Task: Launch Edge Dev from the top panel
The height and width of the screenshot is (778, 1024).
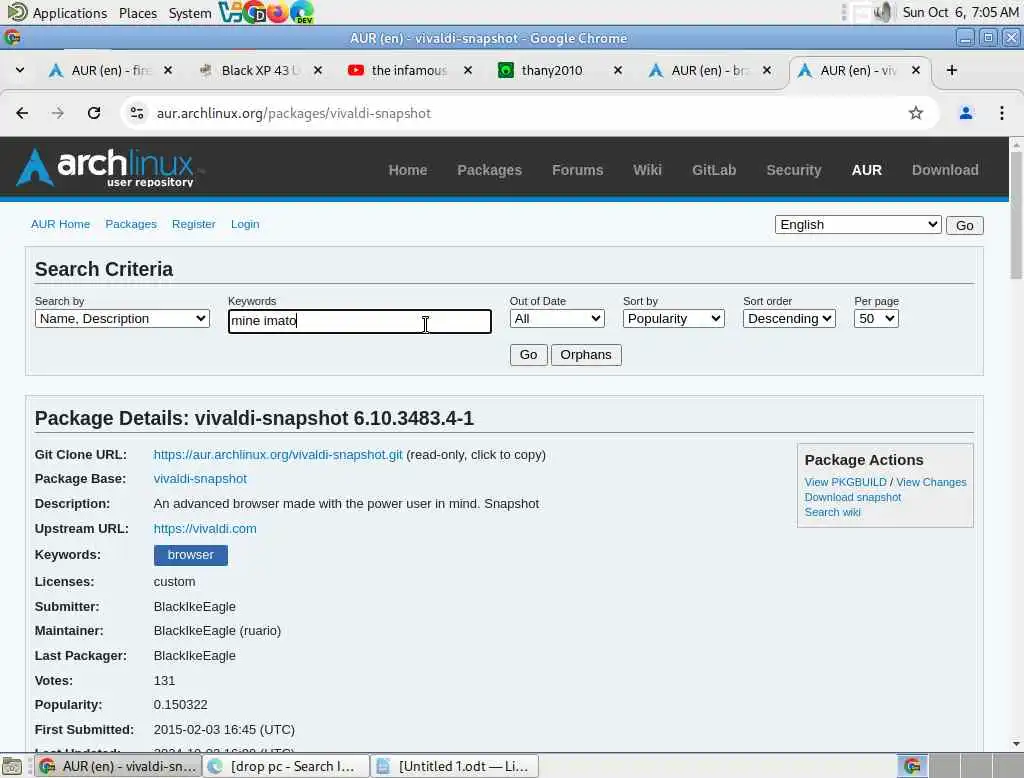Action: (302, 12)
